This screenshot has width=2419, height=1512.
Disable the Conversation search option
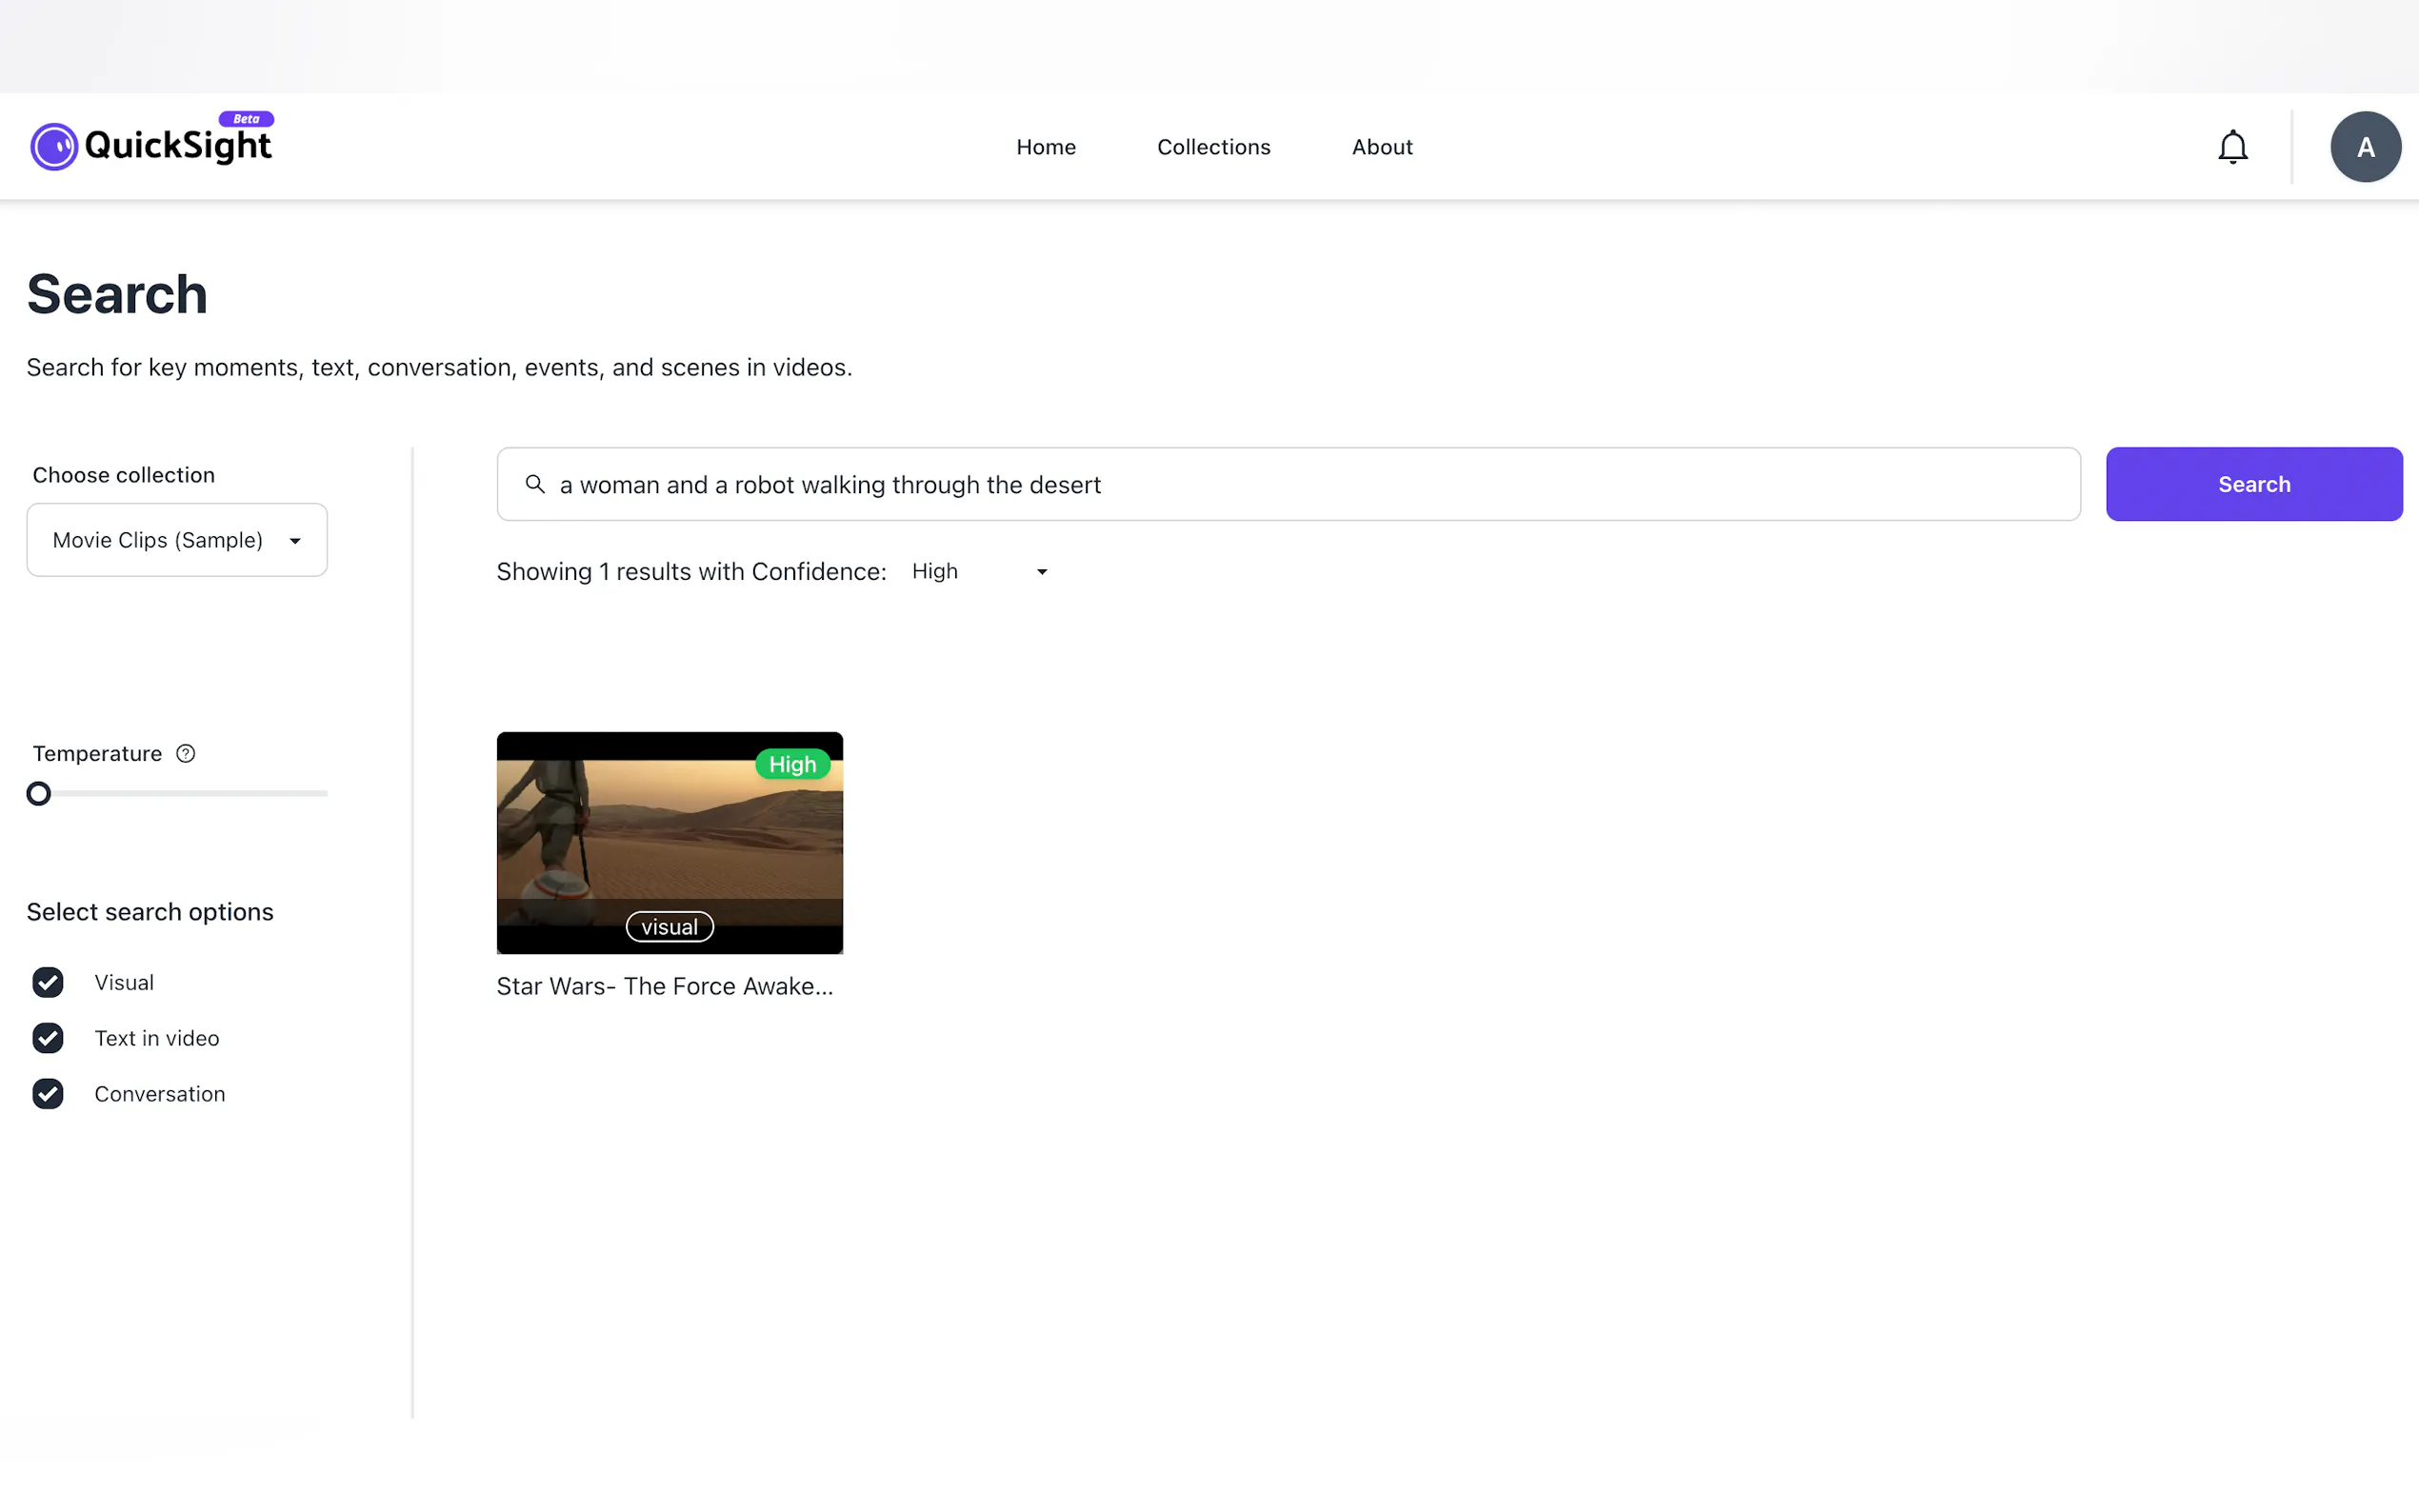(x=48, y=1094)
